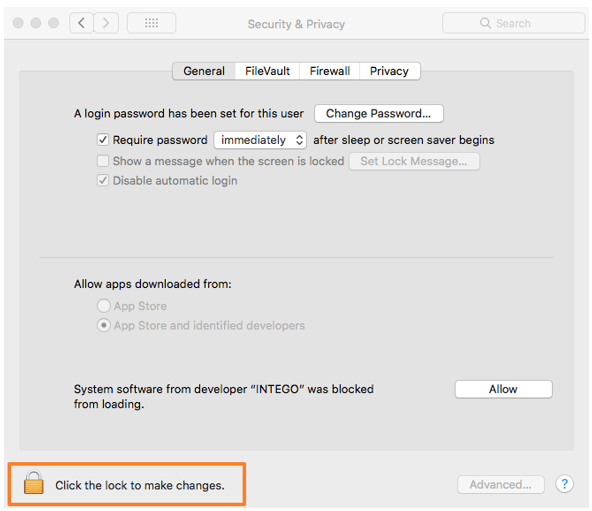Go back with the left arrow

pyautogui.click(x=82, y=23)
